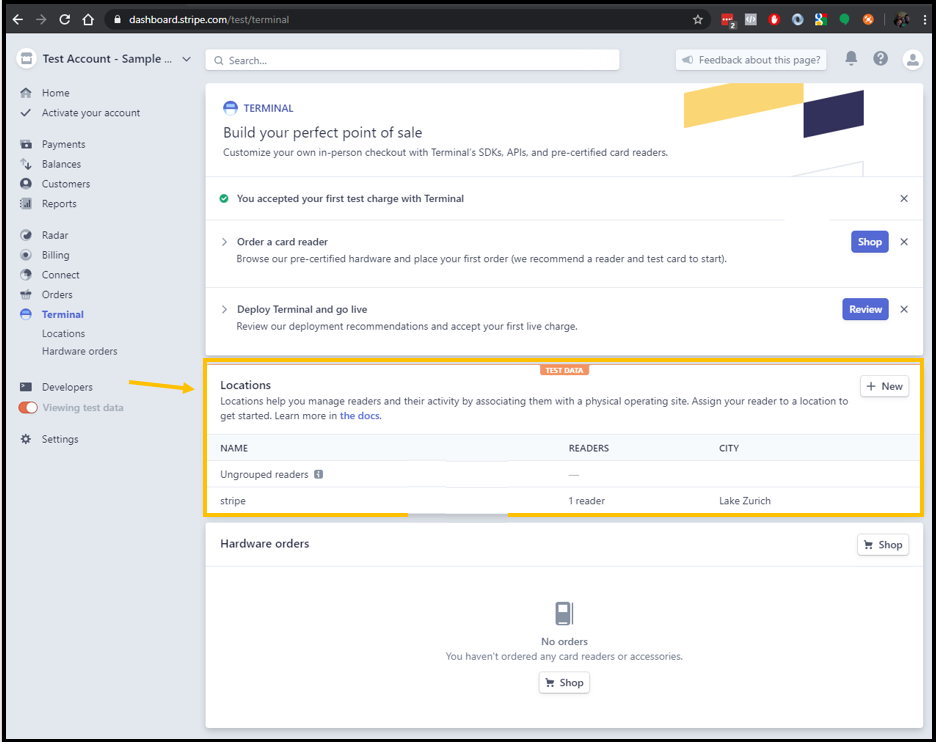The image size is (936, 742).
Task: Dismiss the Order a card reader step
Action: click(x=904, y=242)
